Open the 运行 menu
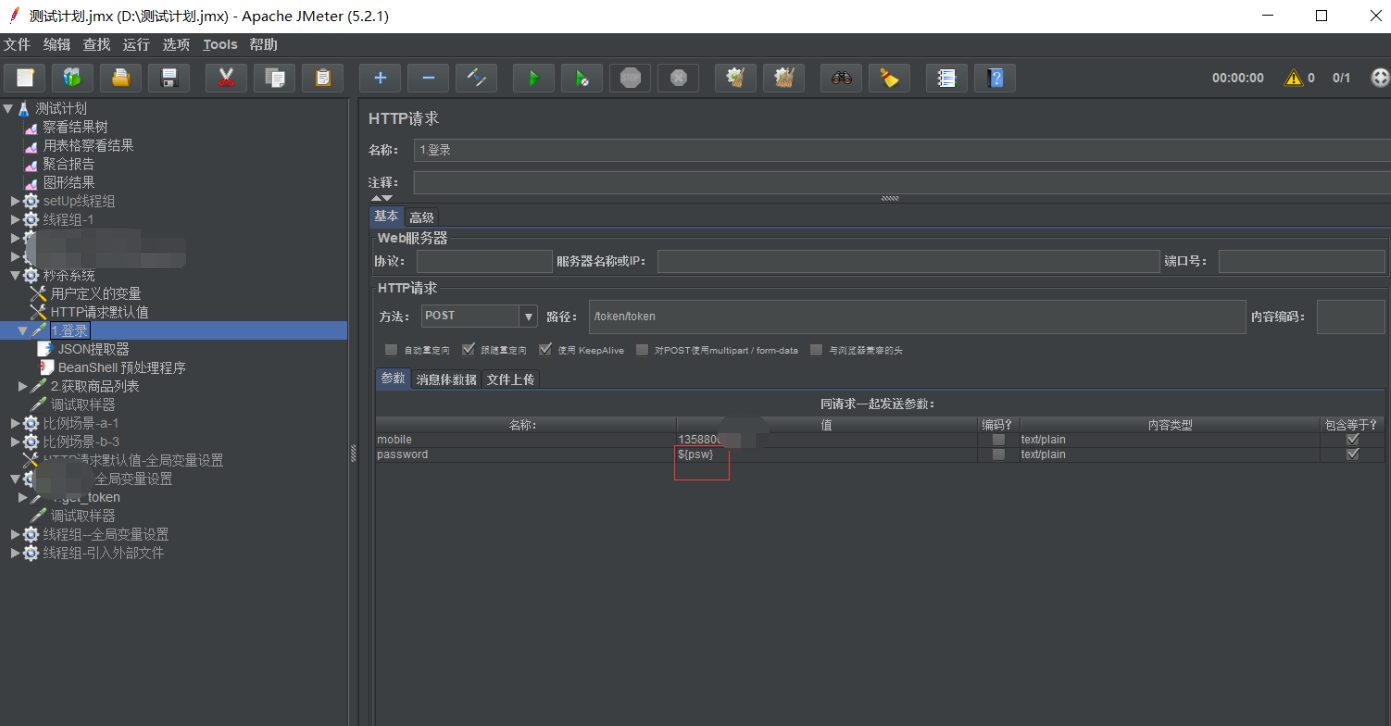The width and height of the screenshot is (1391, 726). pos(136,45)
